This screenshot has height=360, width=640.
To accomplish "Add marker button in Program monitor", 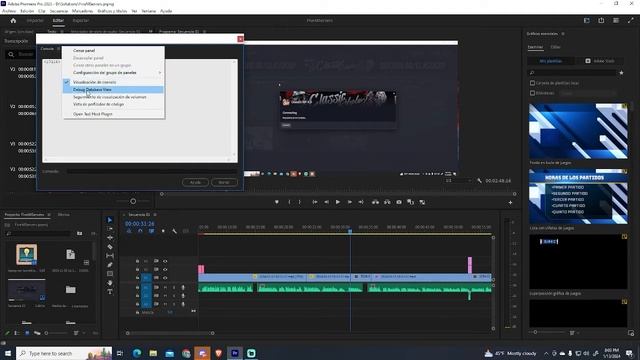I will pyautogui.click(x=277, y=202).
